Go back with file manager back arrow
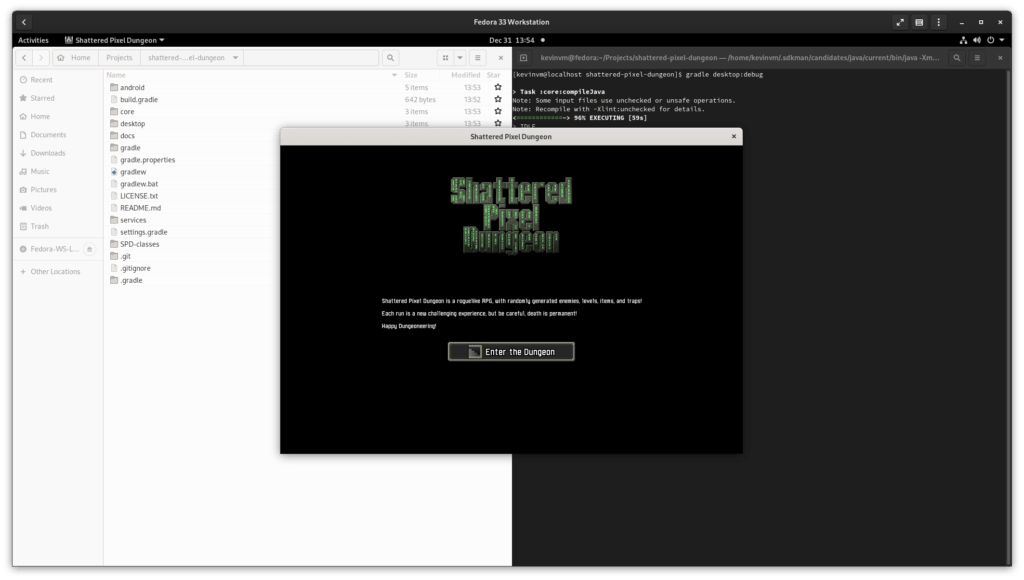This screenshot has width=1024, height=580. click(x=24, y=57)
